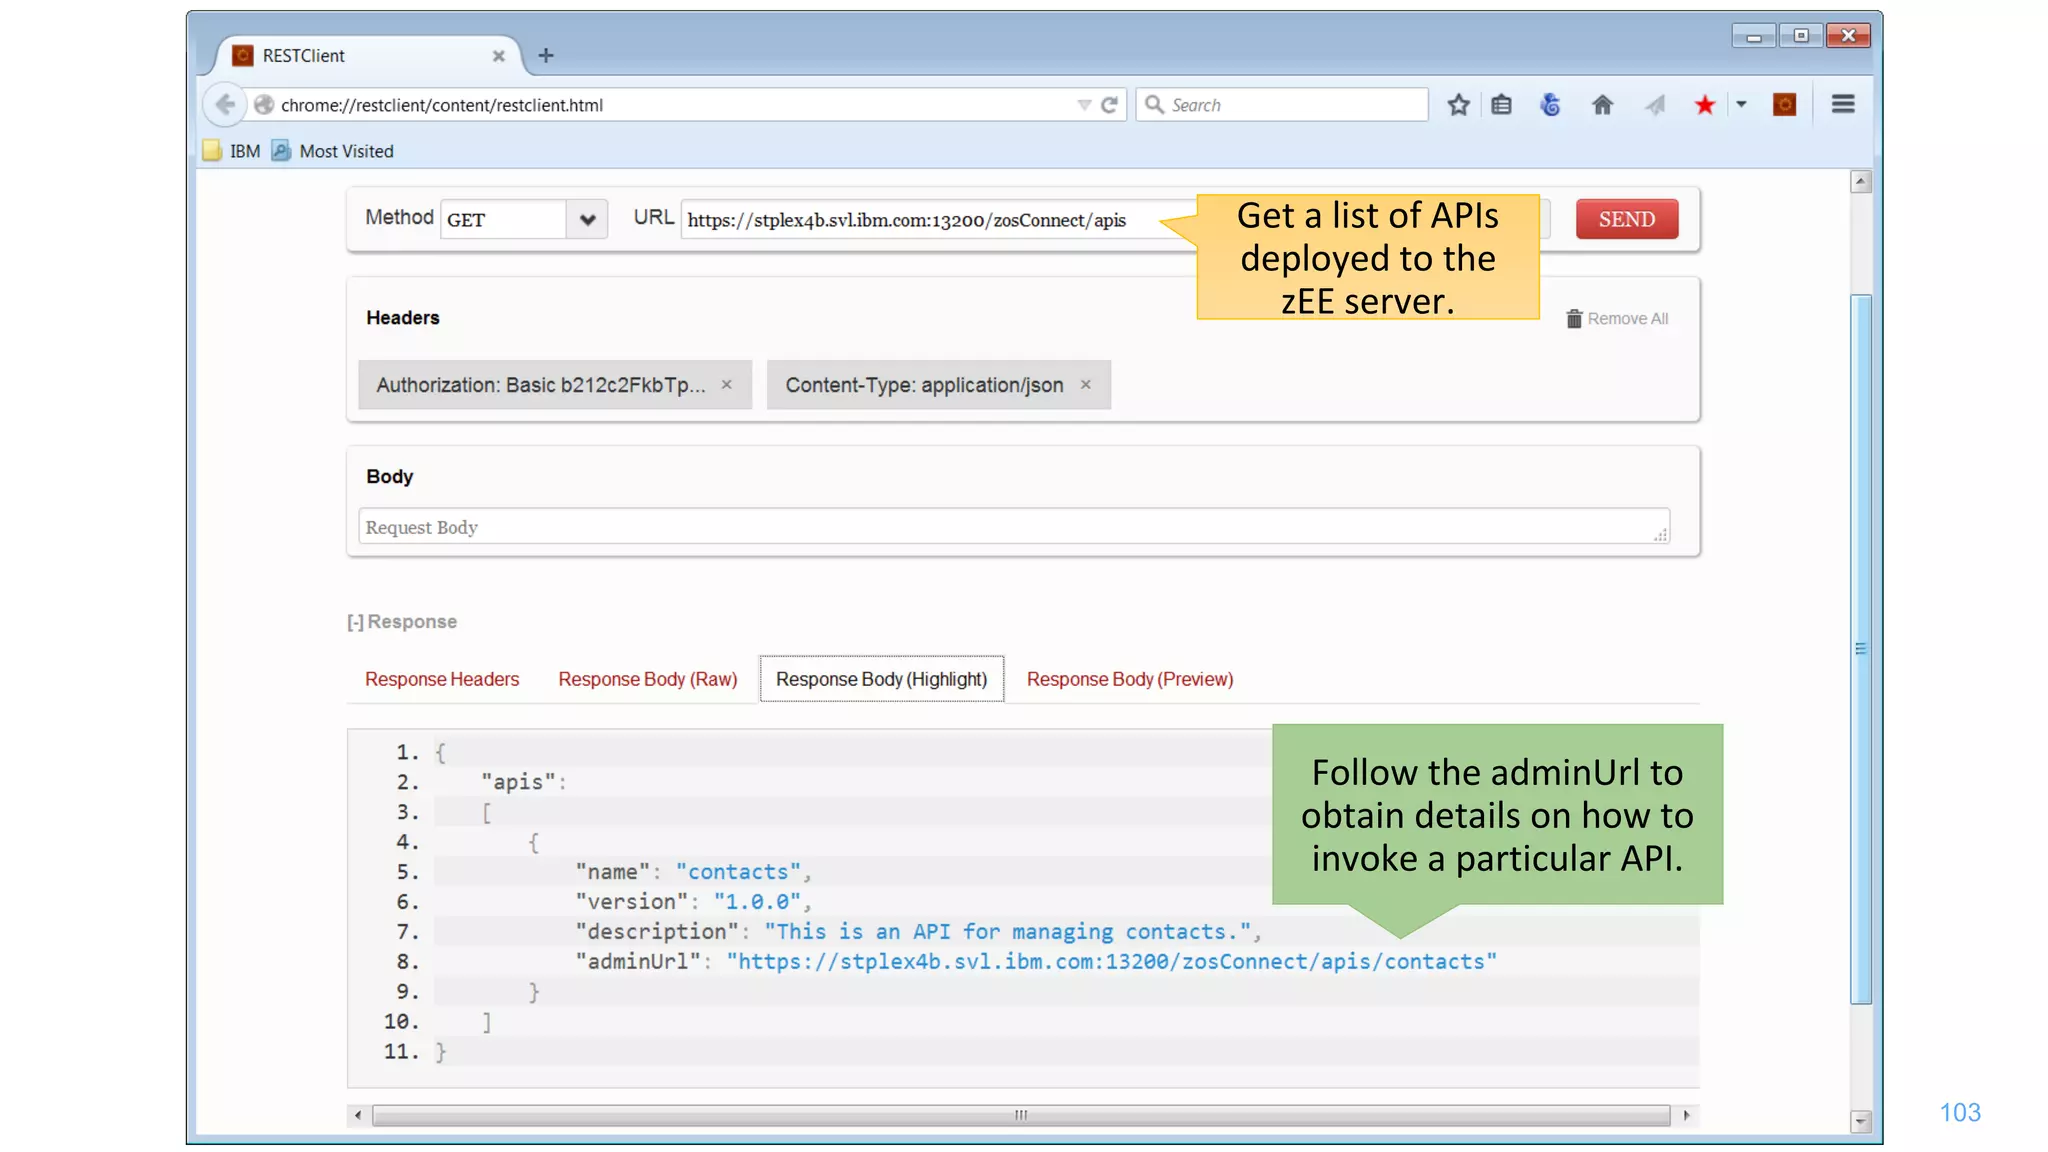This screenshot has width=2048, height=1152.
Task: Maximize the browser window
Action: click(x=1801, y=36)
